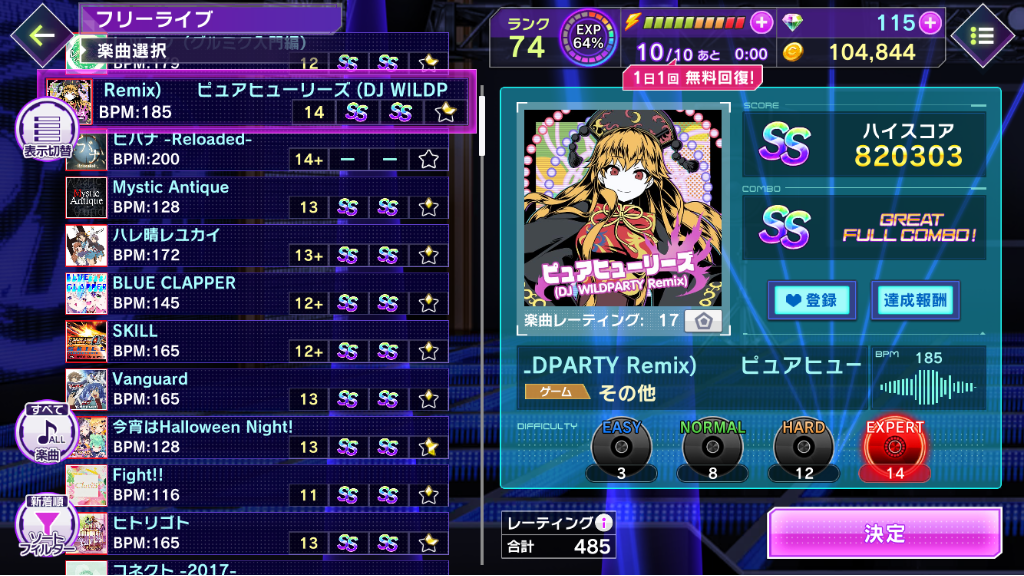Screen dimensions: 1024x576
Task: Open 達成報酬 achievement rewards
Action: pyautogui.click(x=915, y=300)
